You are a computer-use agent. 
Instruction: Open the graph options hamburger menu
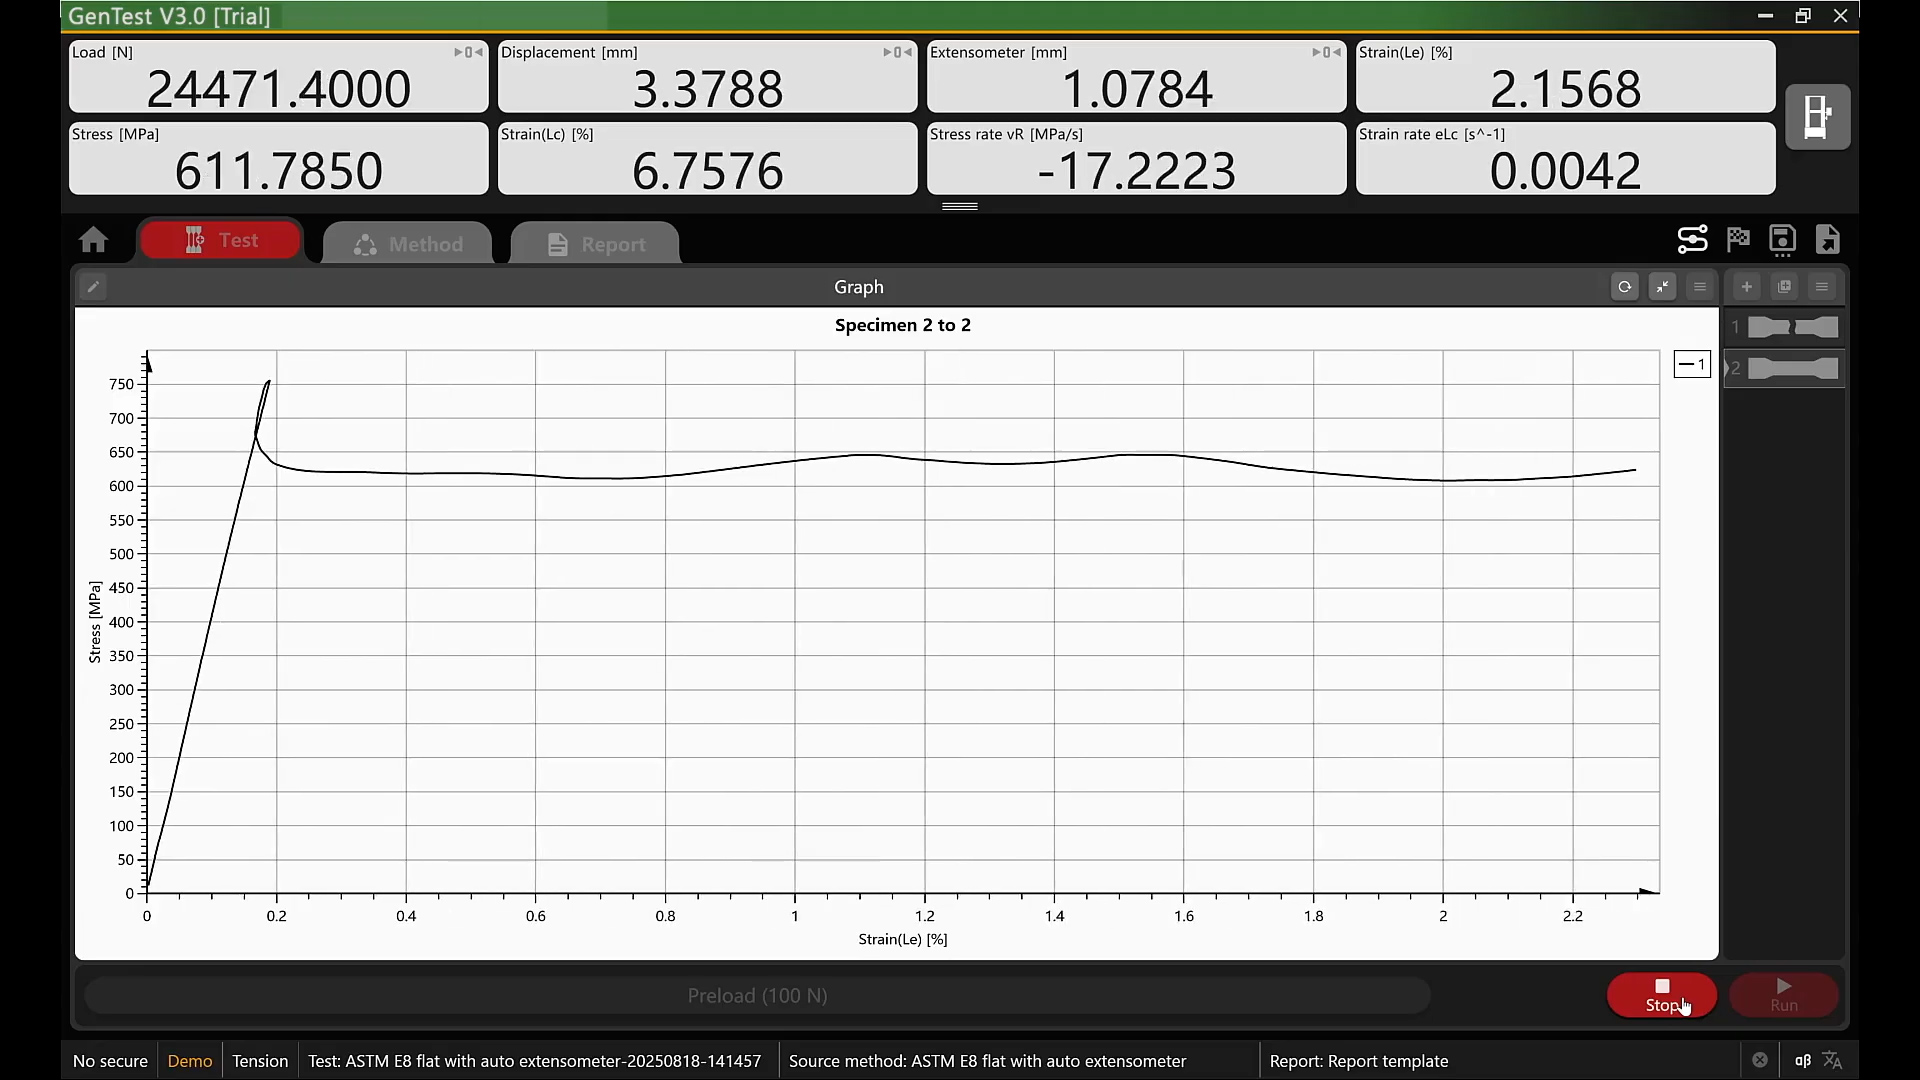pos(1700,287)
